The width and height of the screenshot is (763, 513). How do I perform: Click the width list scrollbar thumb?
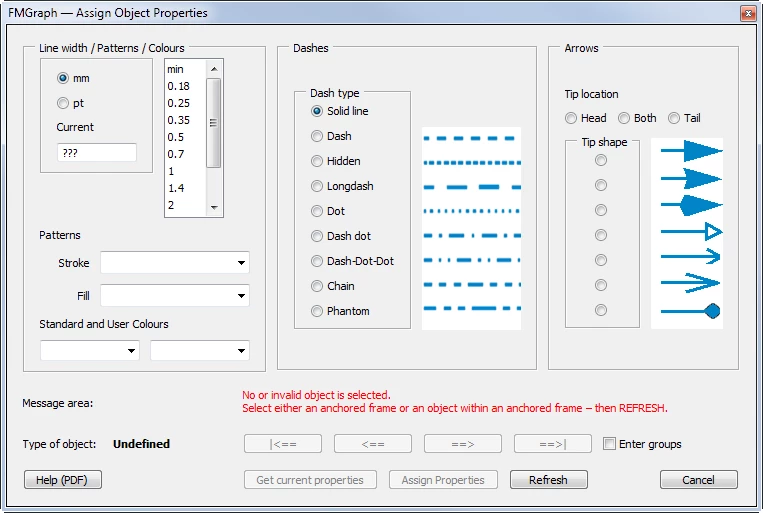214,123
